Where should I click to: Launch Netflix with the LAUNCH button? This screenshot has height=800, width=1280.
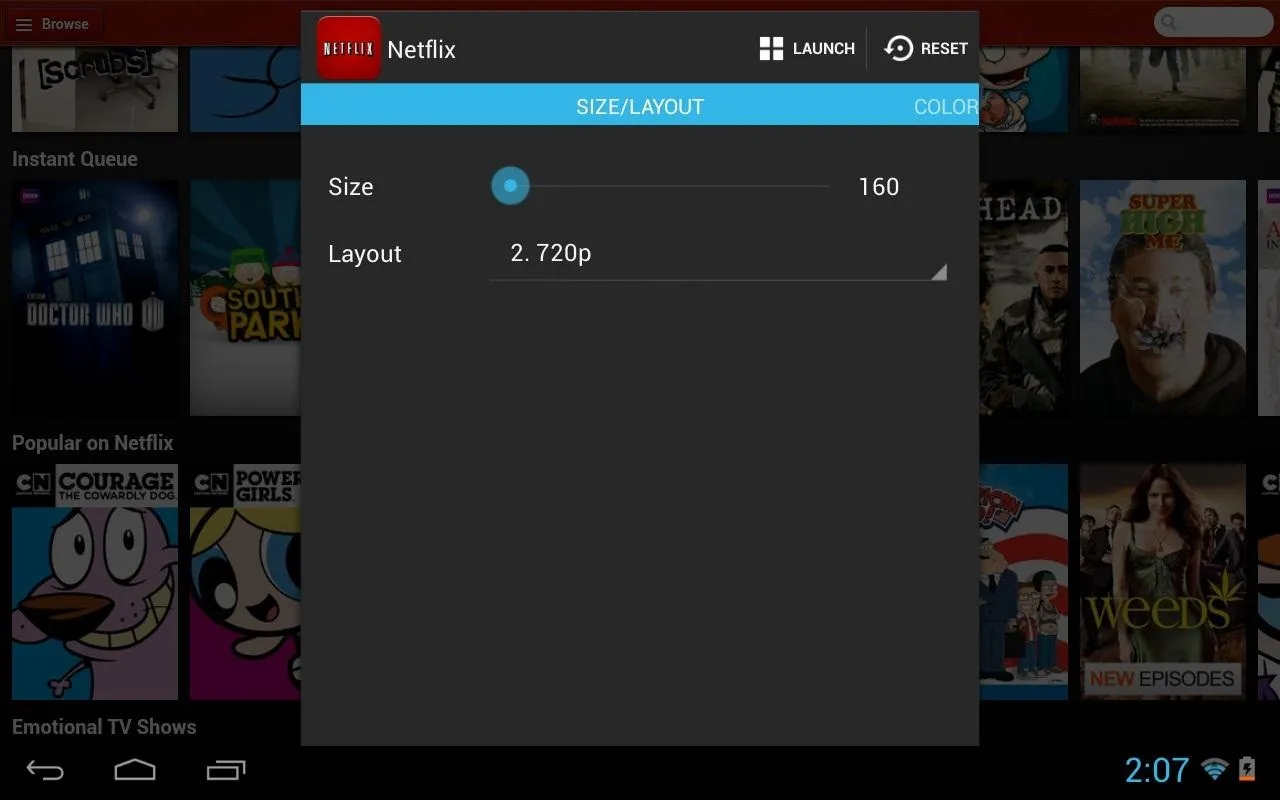(807, 48)
